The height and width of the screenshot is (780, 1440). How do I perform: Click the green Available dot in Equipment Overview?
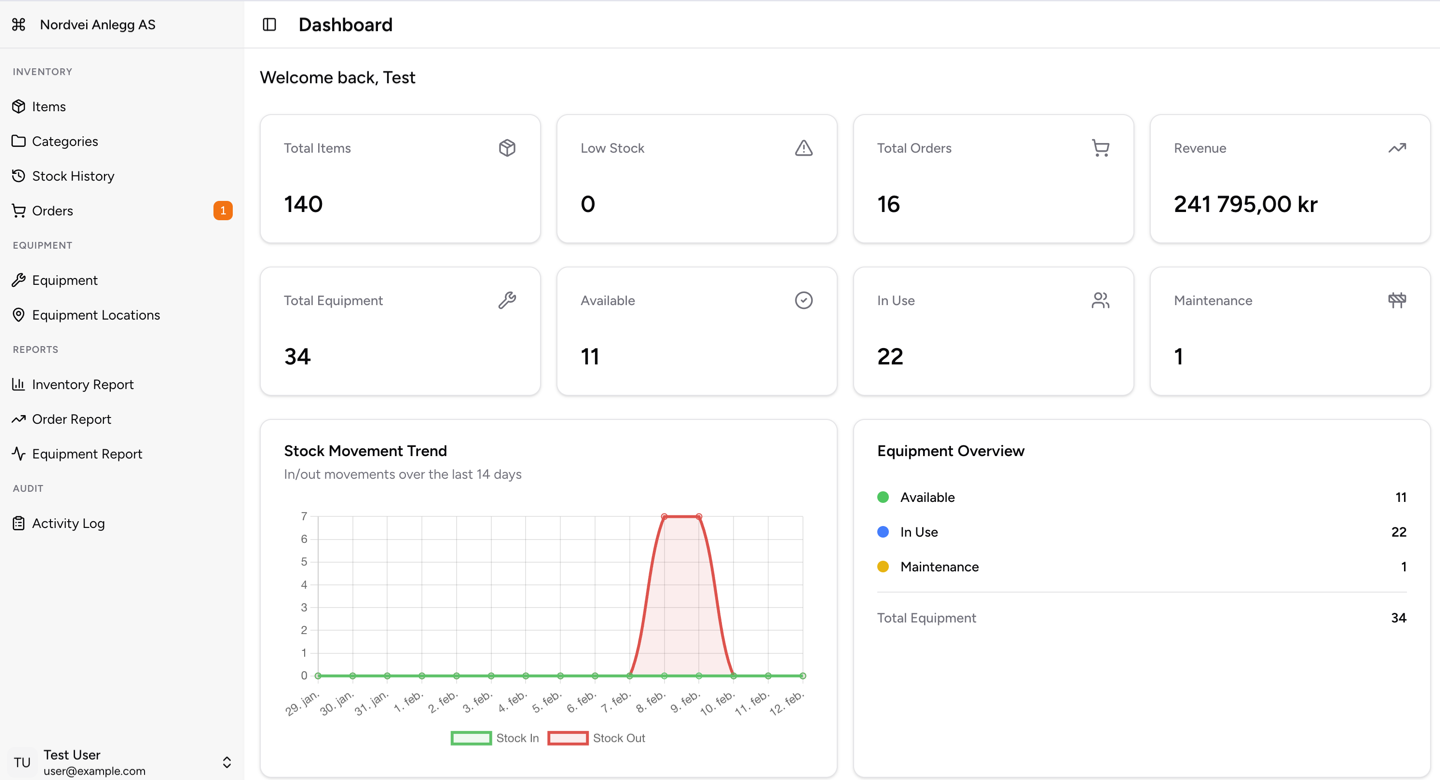point(882,496)
